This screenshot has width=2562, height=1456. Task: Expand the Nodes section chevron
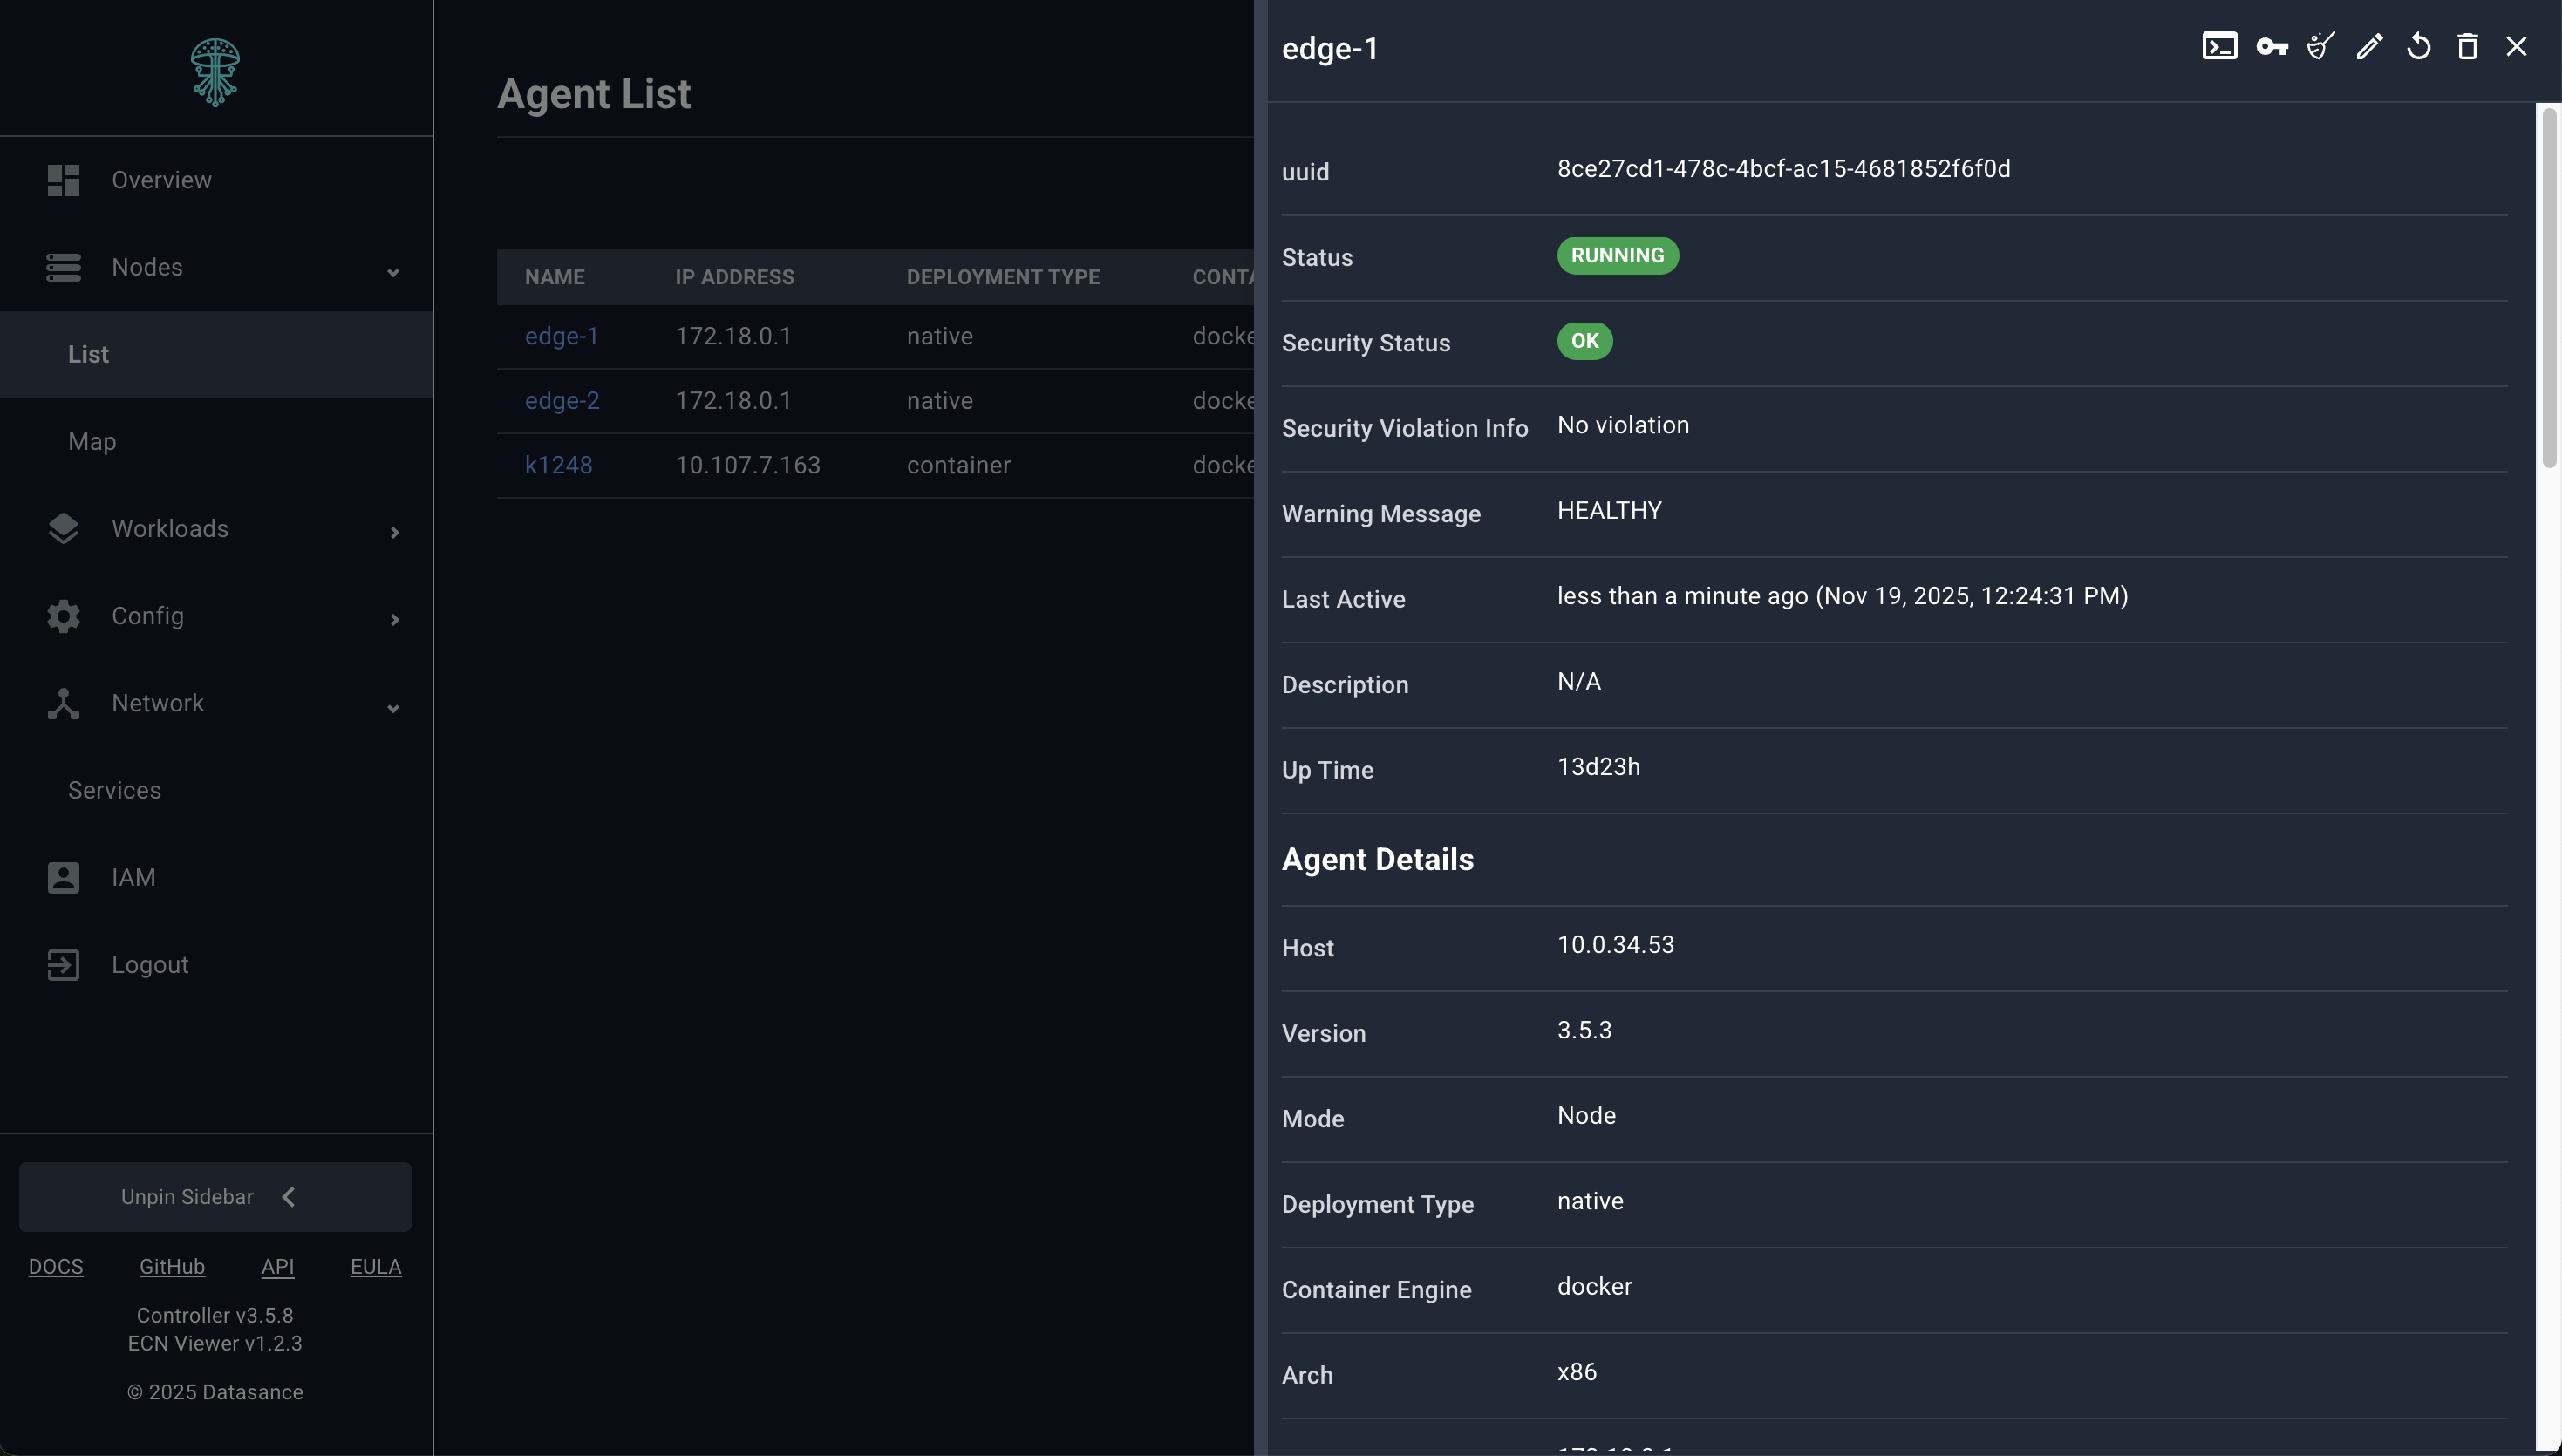tap(393, 271)
